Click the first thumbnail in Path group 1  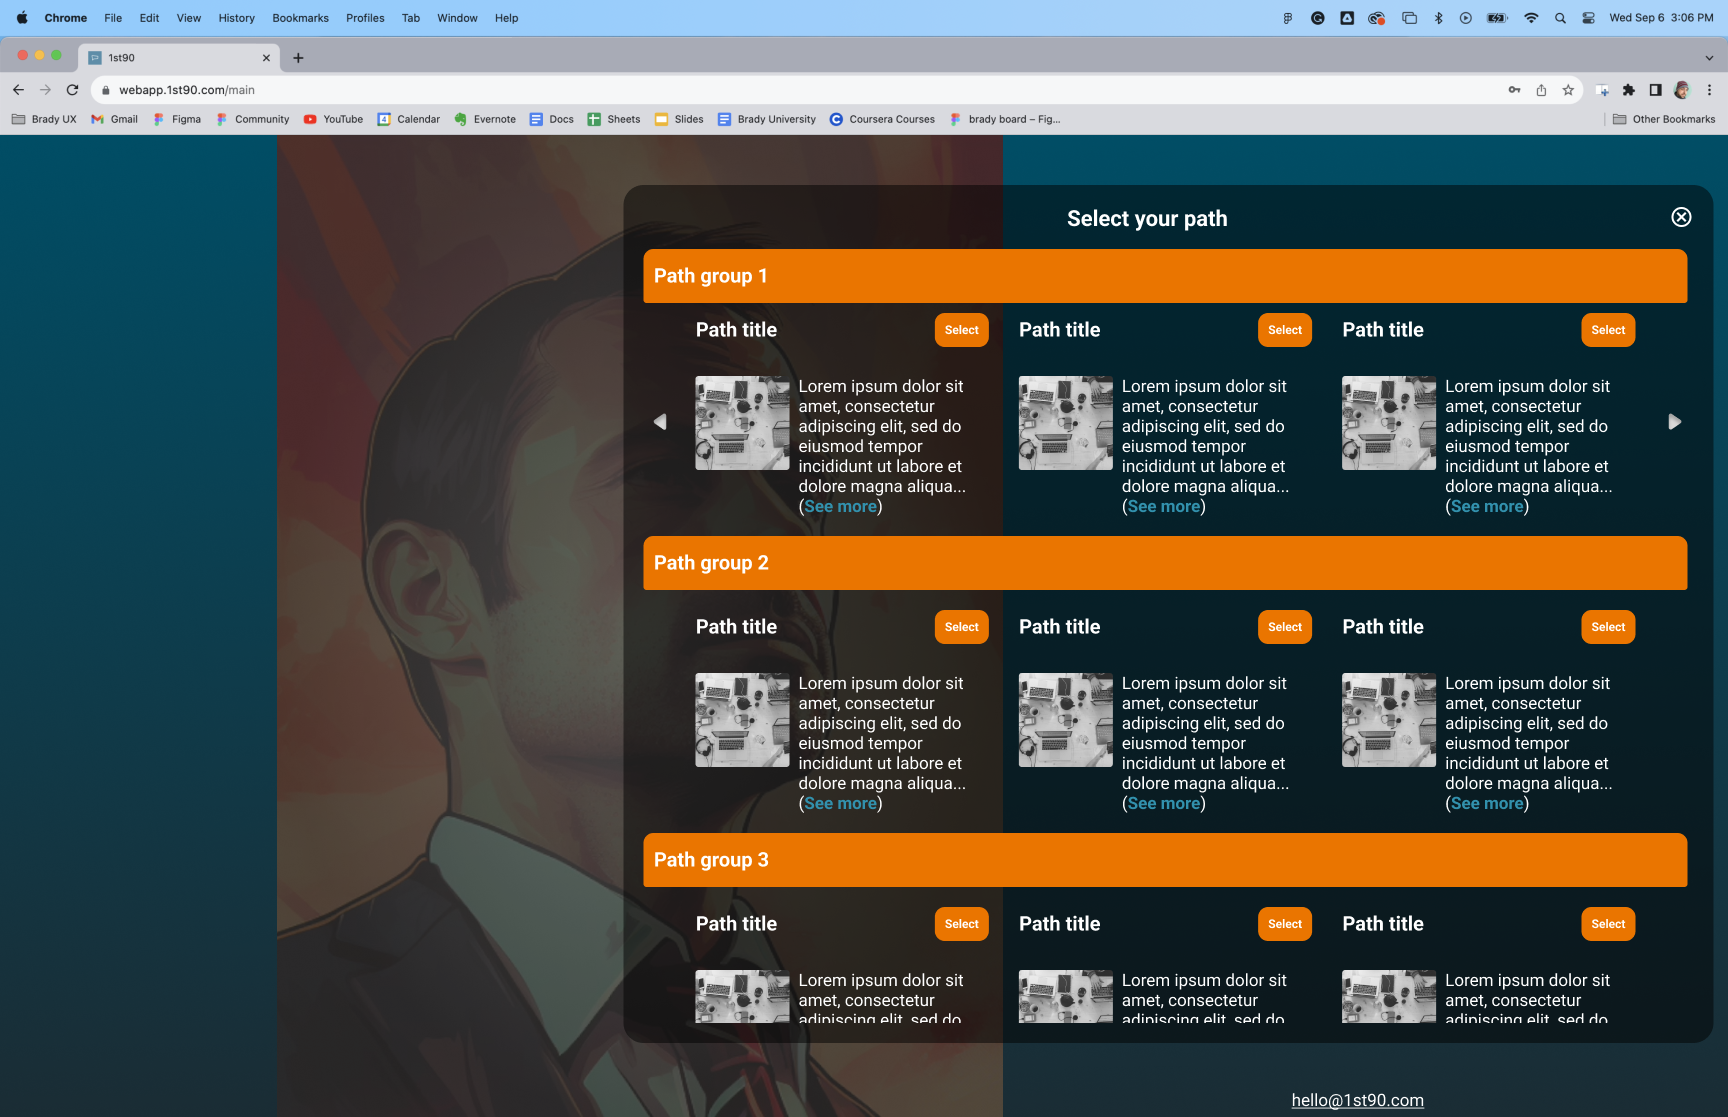742,423
